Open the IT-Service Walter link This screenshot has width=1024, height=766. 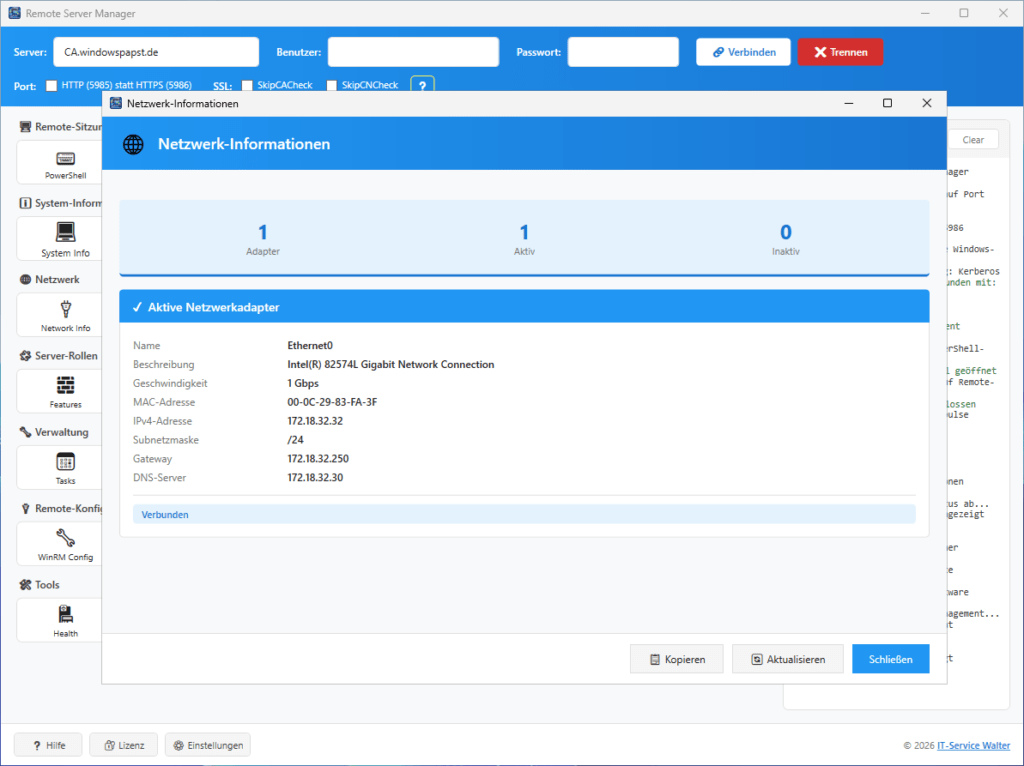click(x=972, y=745)
